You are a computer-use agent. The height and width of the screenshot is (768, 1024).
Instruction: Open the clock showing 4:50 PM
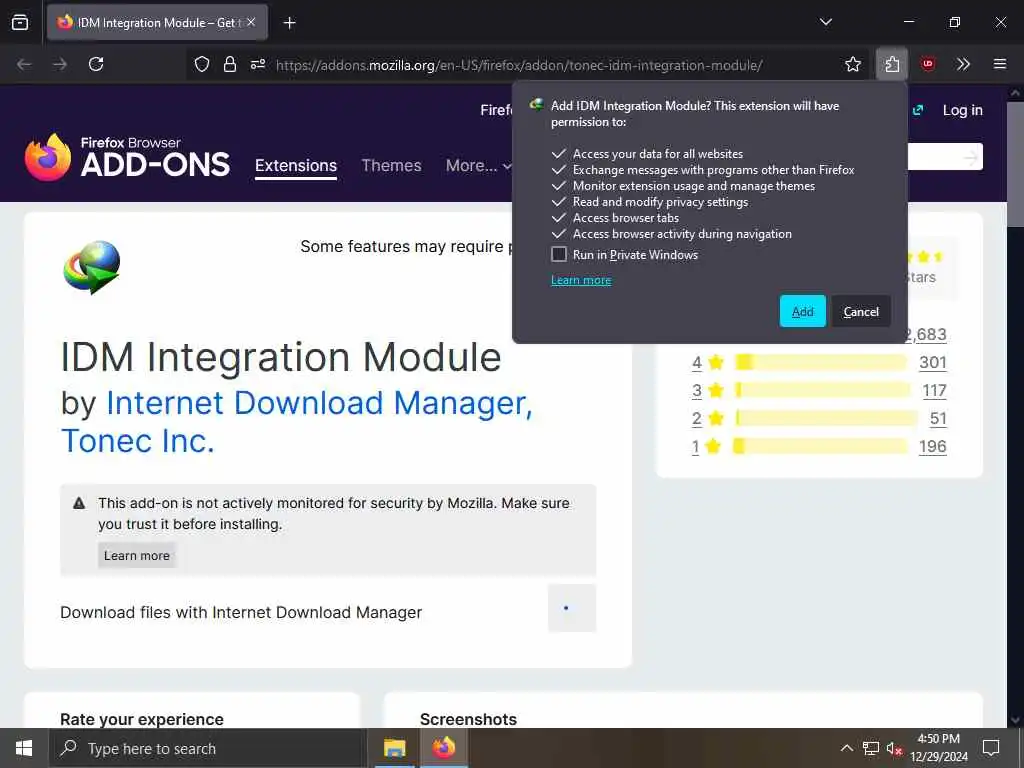(x=938, y=748)
